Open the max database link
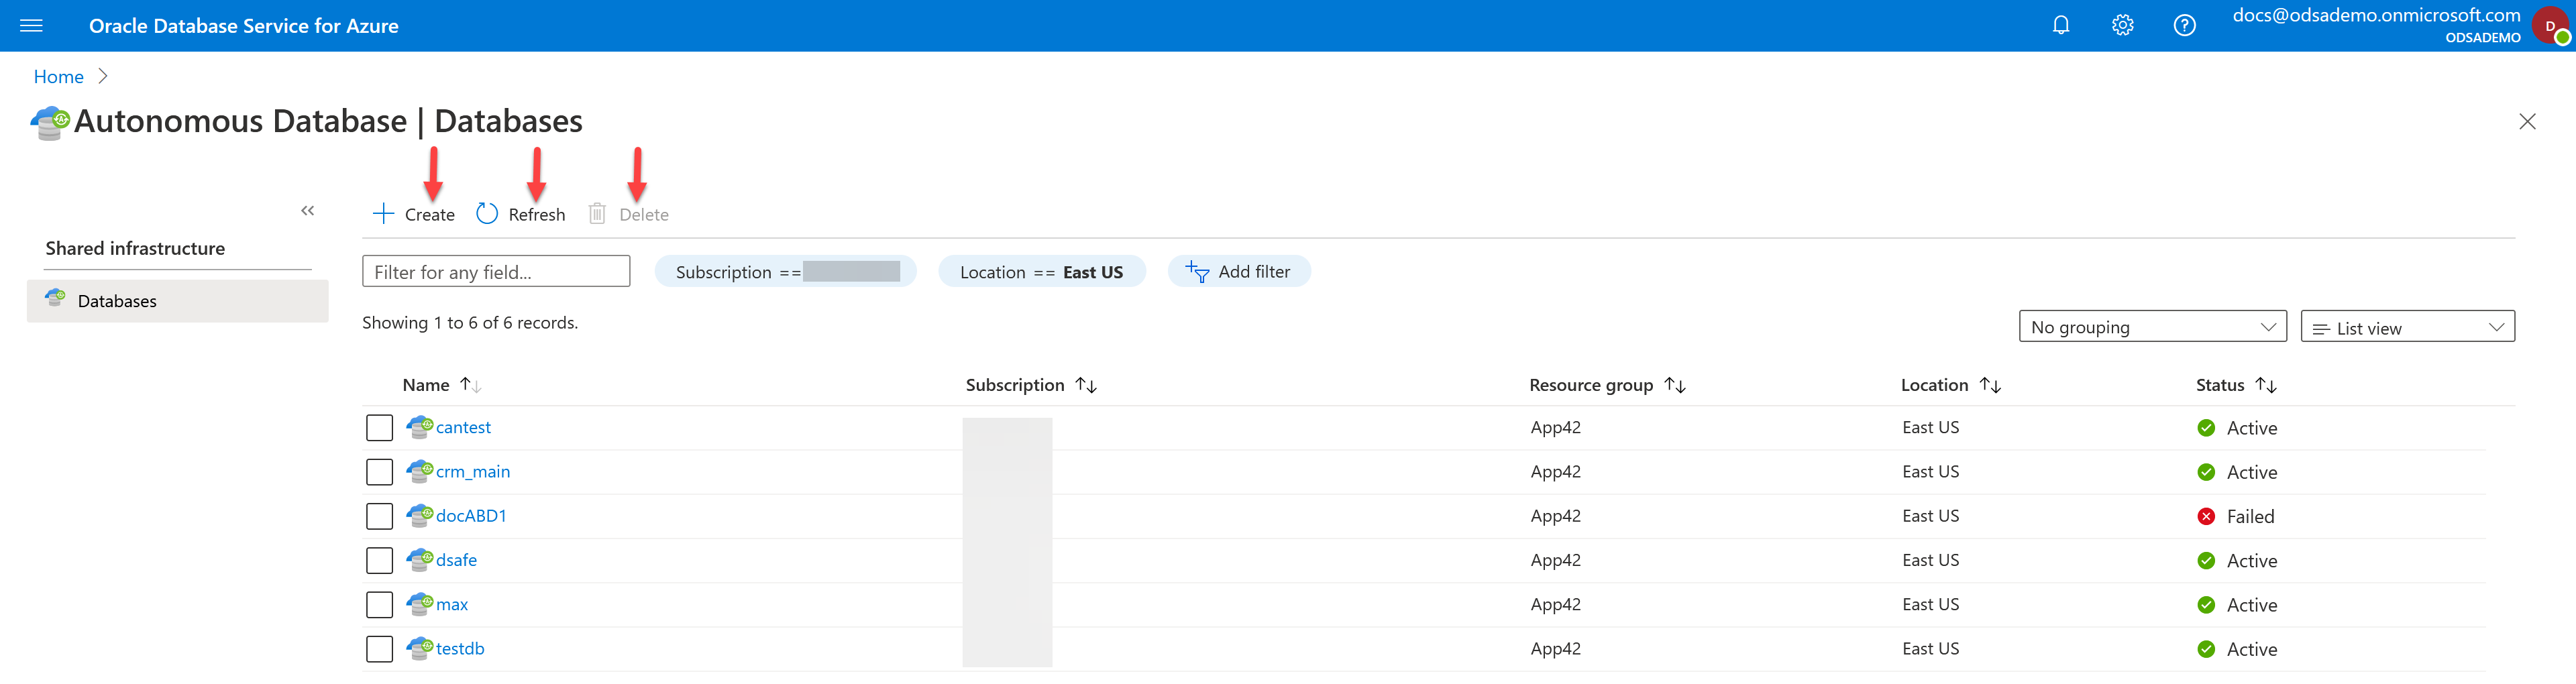2576x684 pixels. 452,604
